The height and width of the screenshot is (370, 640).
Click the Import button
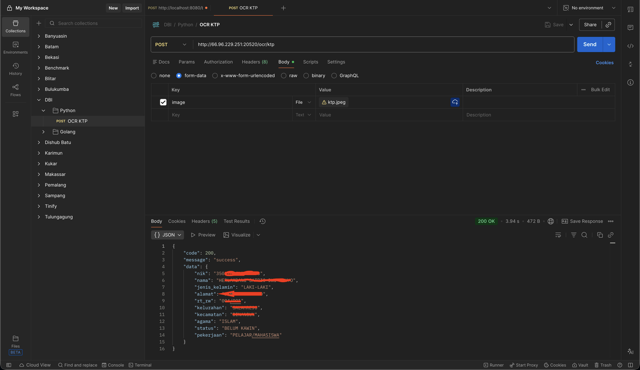point(132,8)
